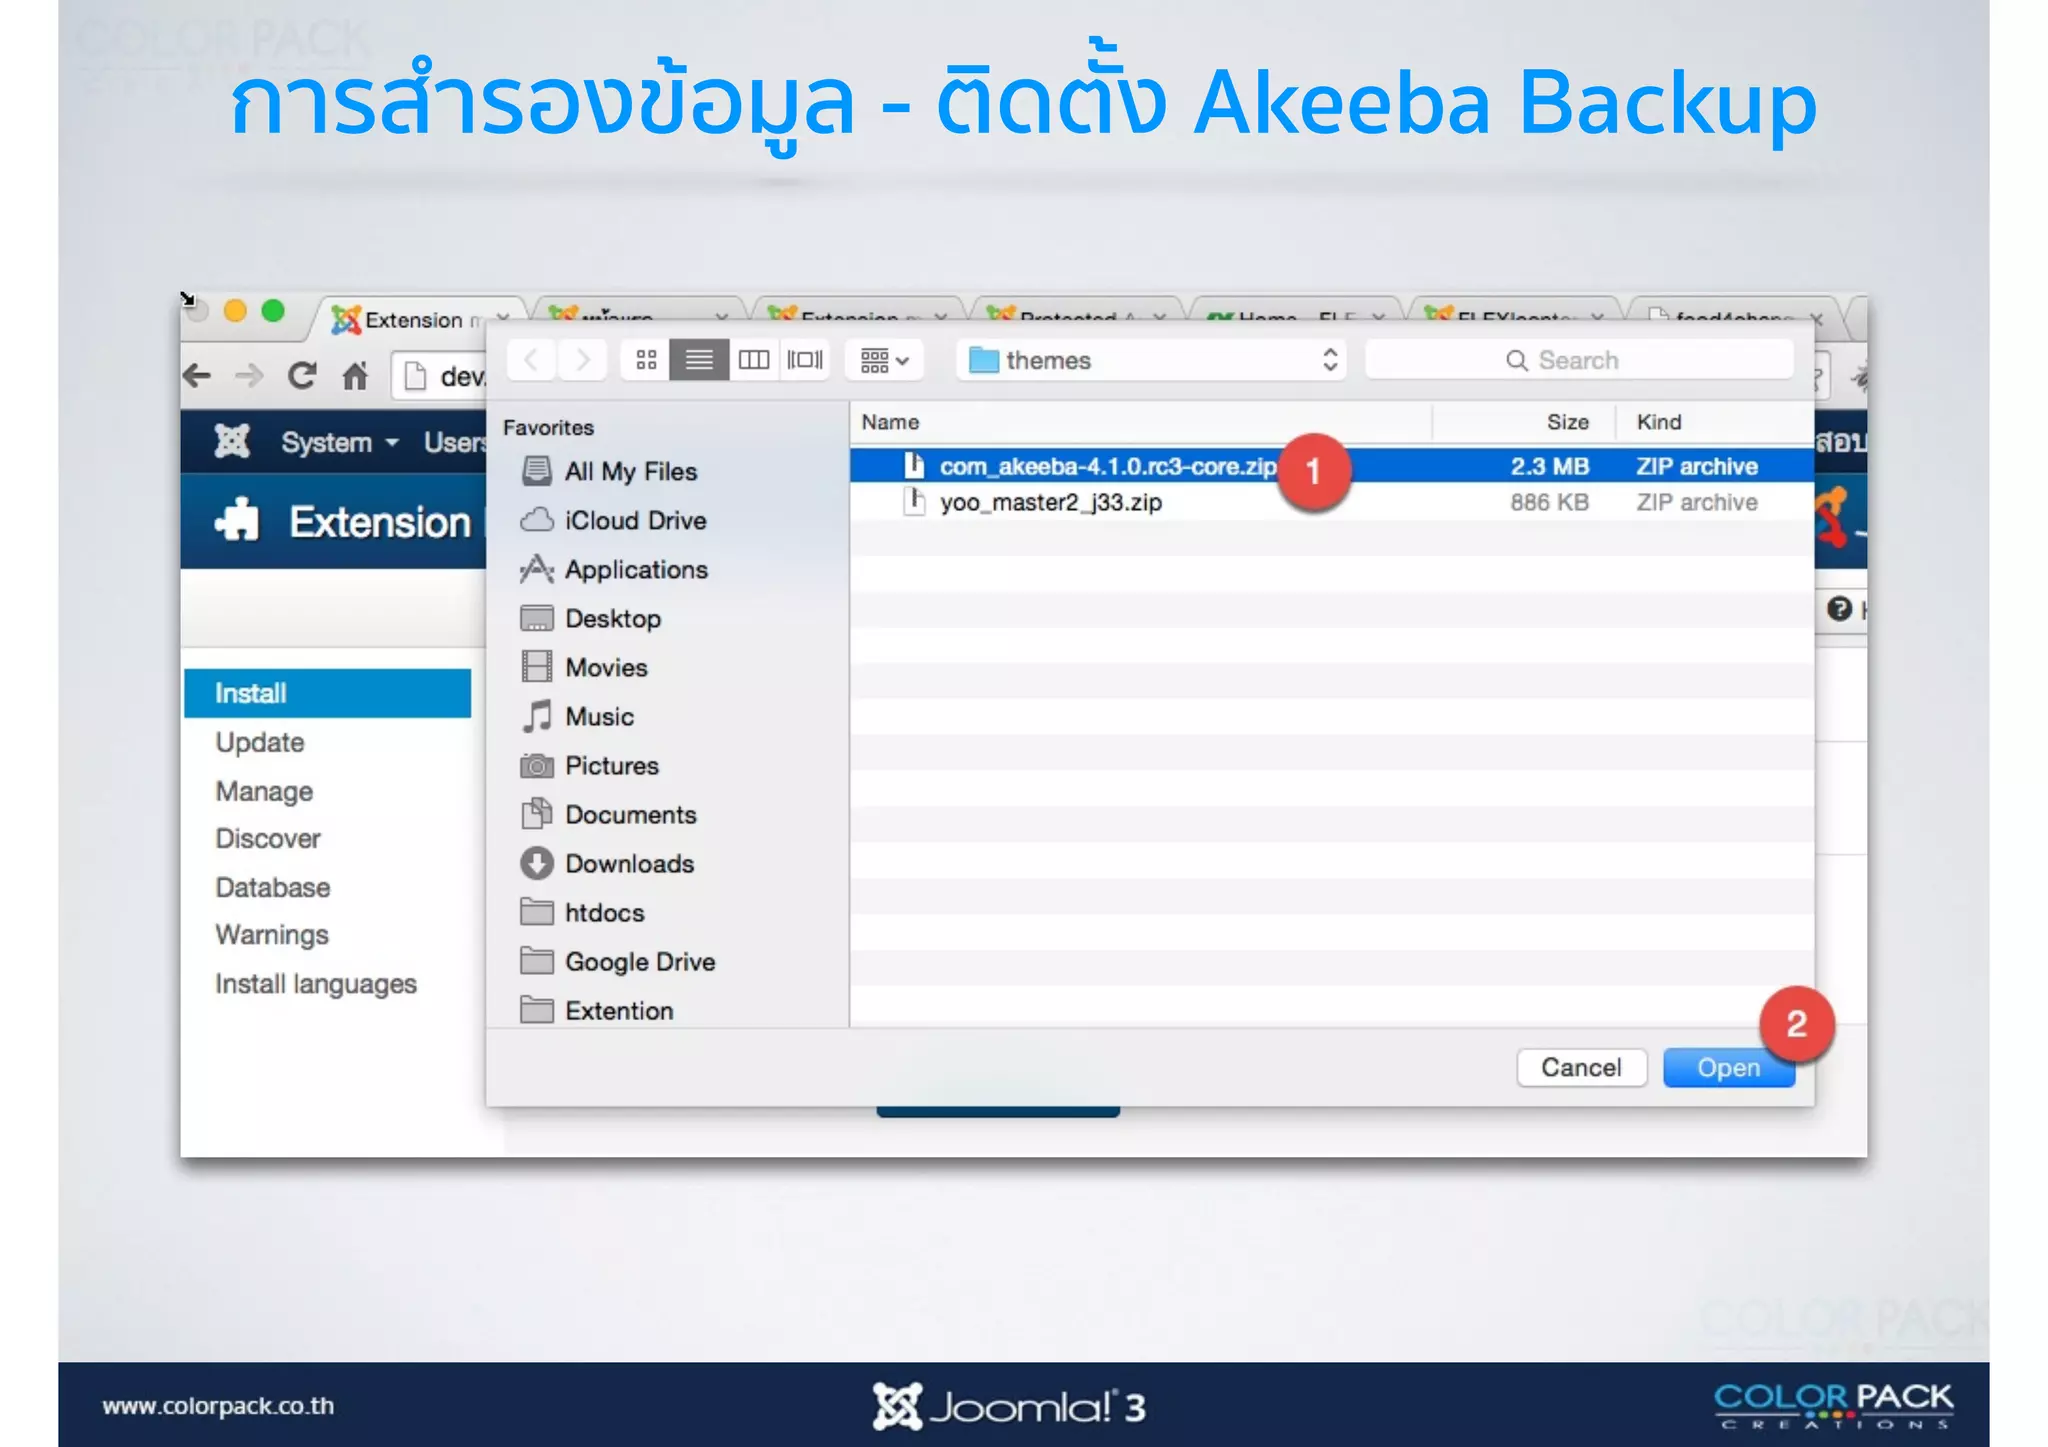2048x1447 pixels.
Task: Select Install languages in Joomla sidebar
Action: click(x=316, y=984)
